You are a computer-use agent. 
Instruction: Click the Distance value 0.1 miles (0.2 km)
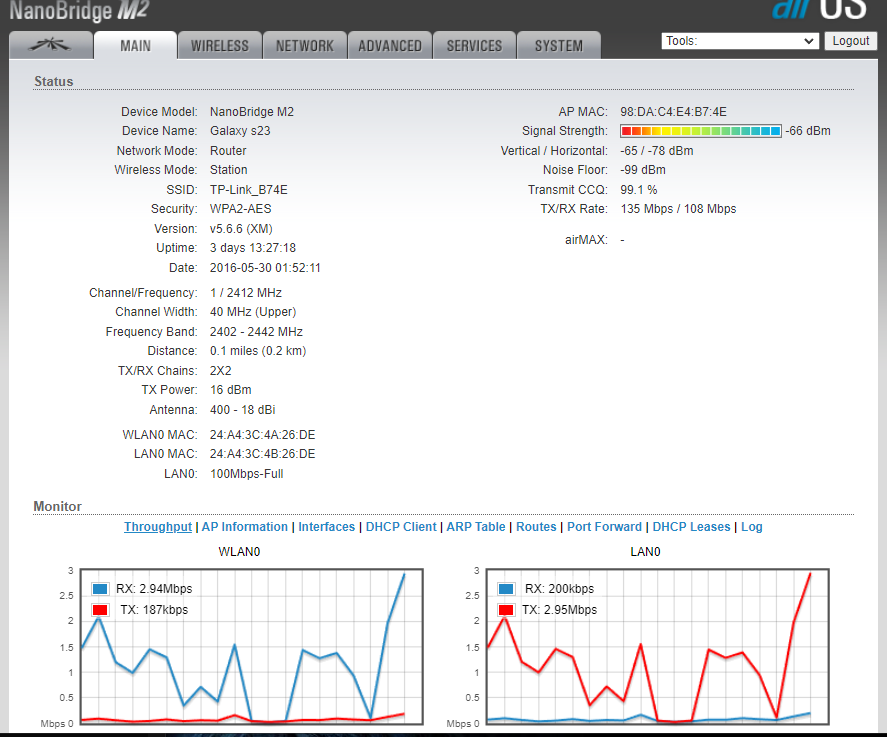[258, 351]
